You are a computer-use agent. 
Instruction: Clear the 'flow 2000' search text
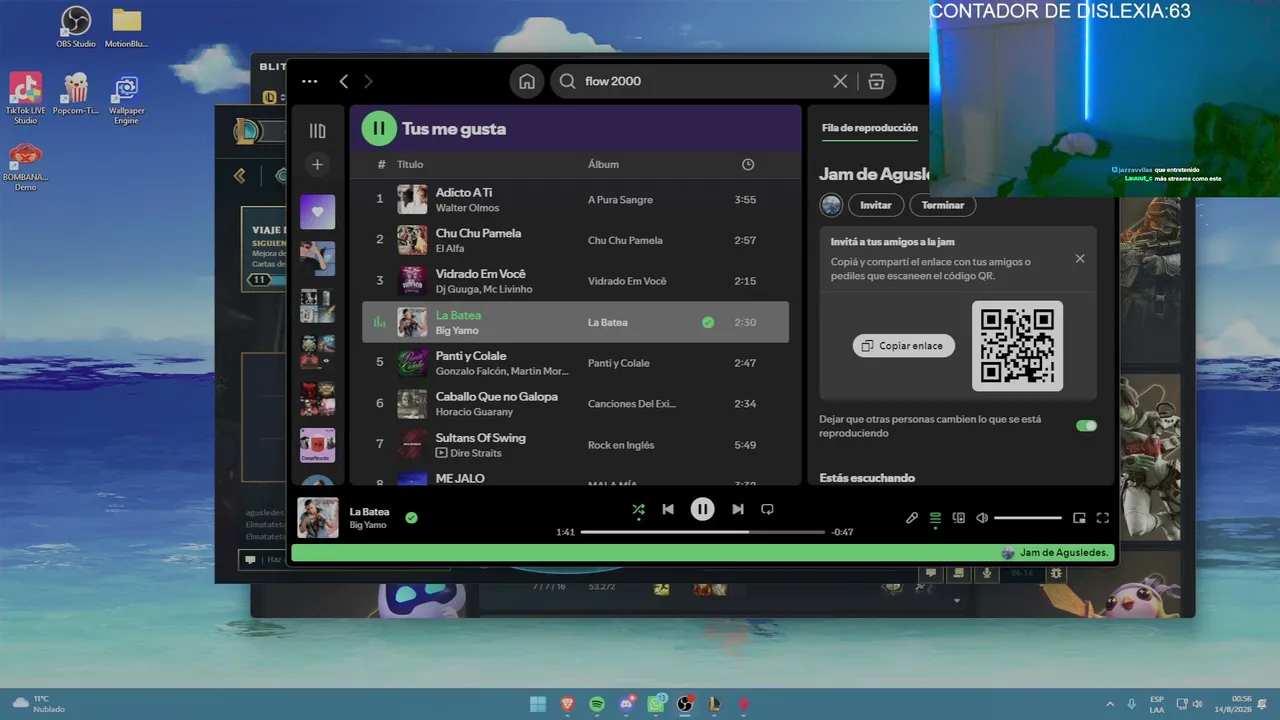pos(840,82)
